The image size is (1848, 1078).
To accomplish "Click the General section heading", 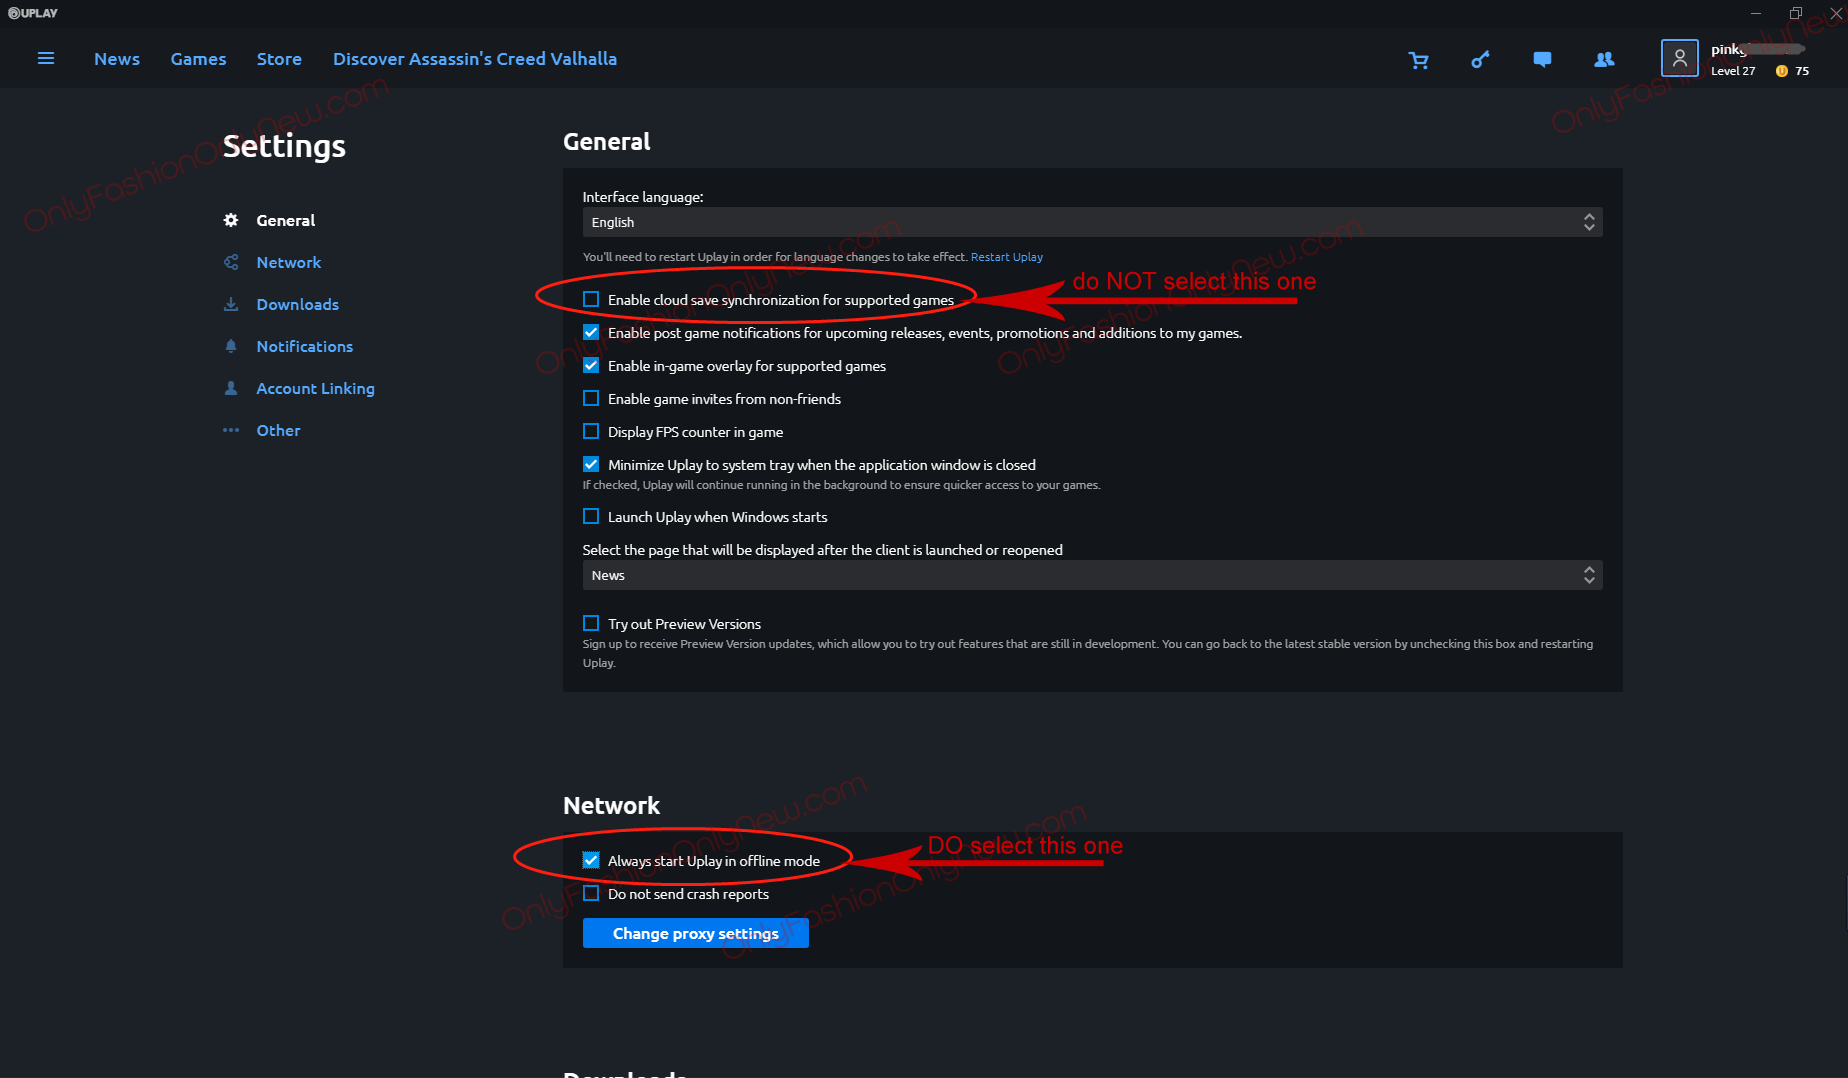I will (x=606, y=142).
